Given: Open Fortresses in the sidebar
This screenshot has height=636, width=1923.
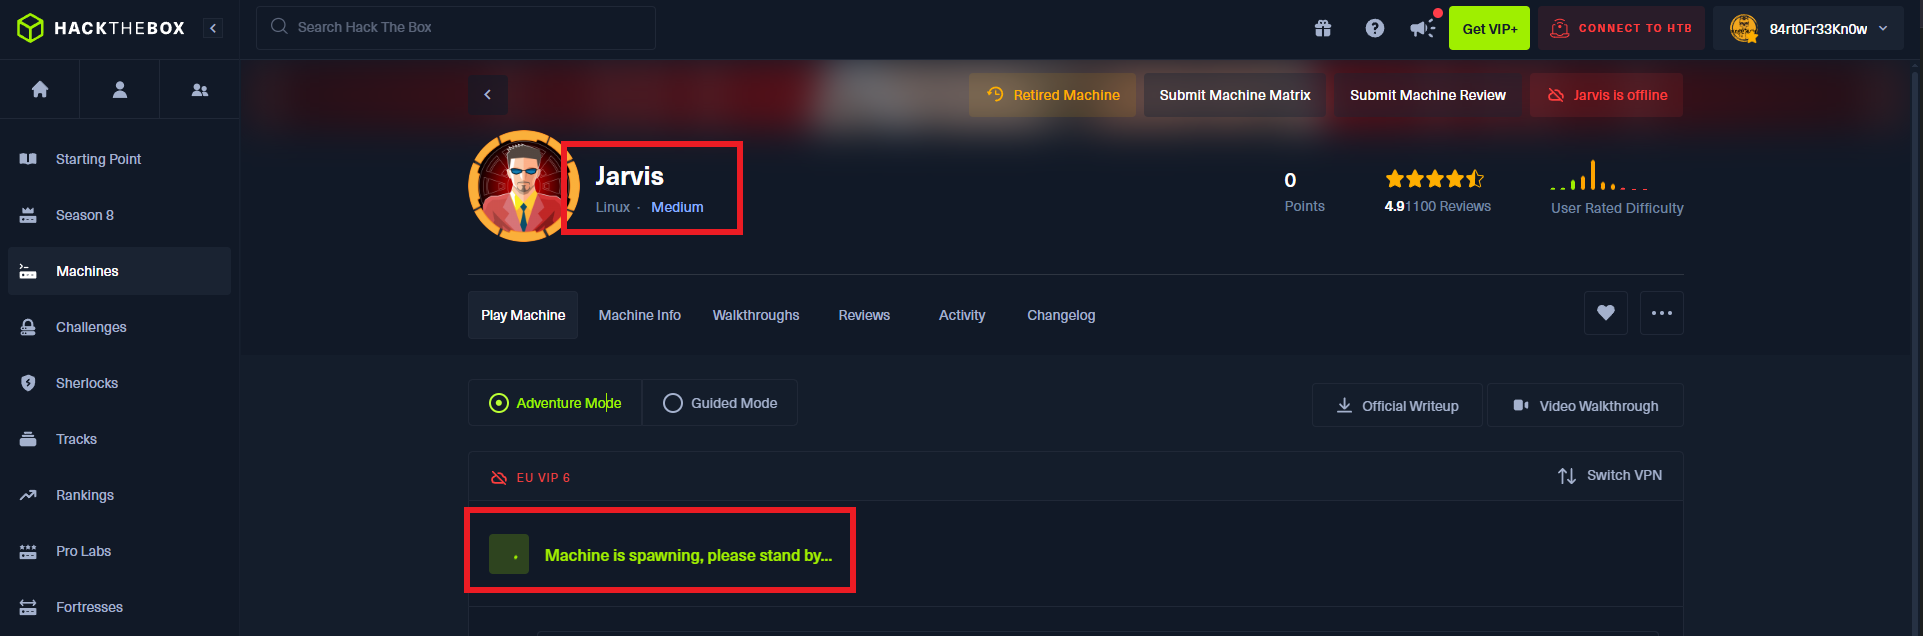Looking at the screenshot, I should 119,607.
